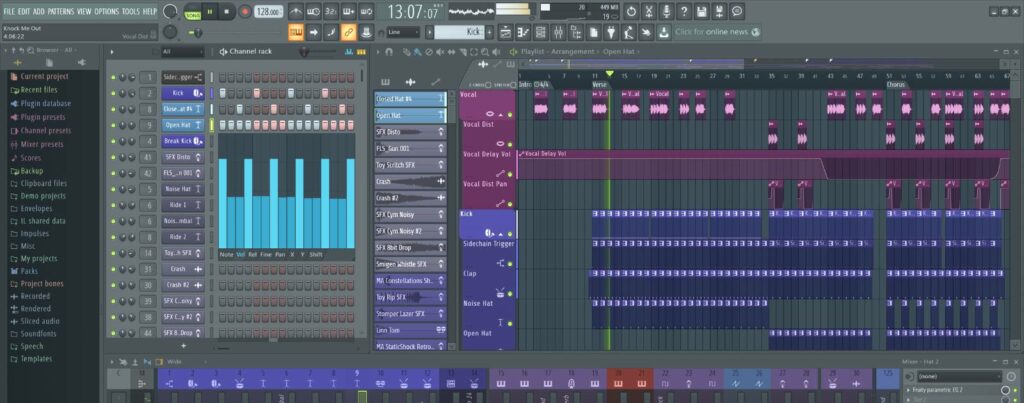Screen dimensions: 1024x403
Task: Toggle the metronome icon in transport
Action: [x=296, y=11]
